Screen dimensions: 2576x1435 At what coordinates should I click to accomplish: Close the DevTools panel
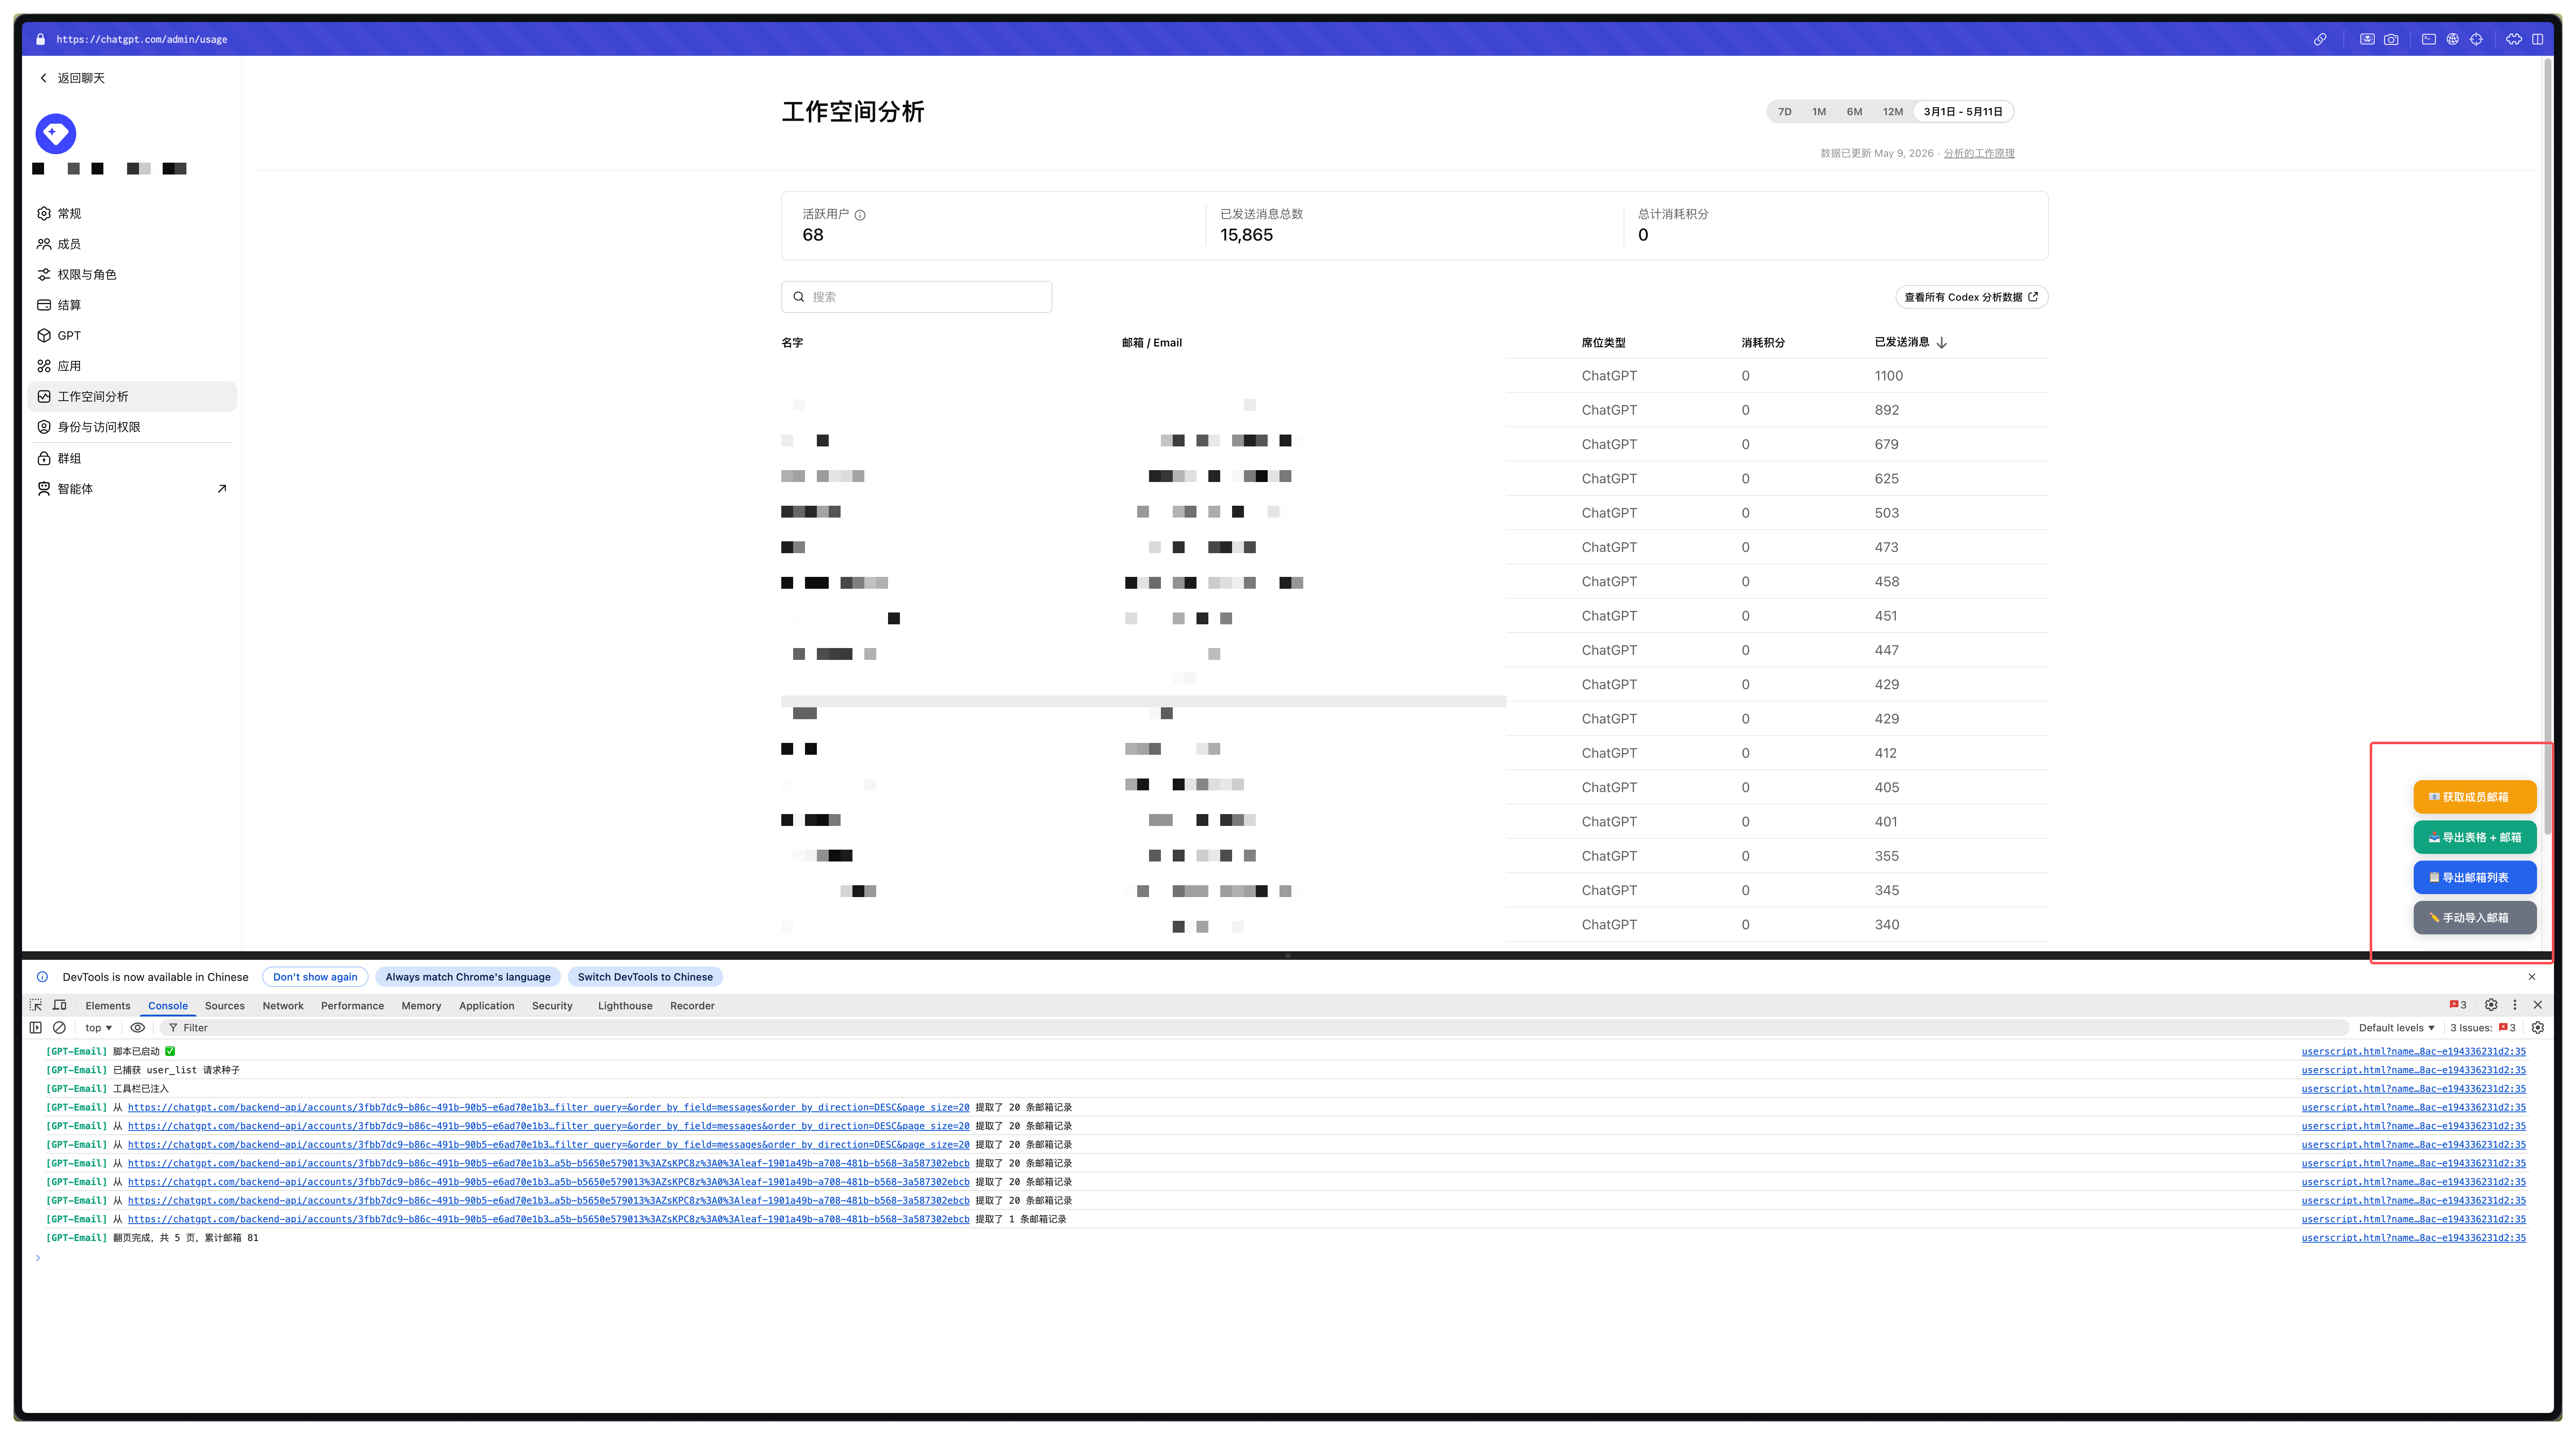tap(2538, 1005)
